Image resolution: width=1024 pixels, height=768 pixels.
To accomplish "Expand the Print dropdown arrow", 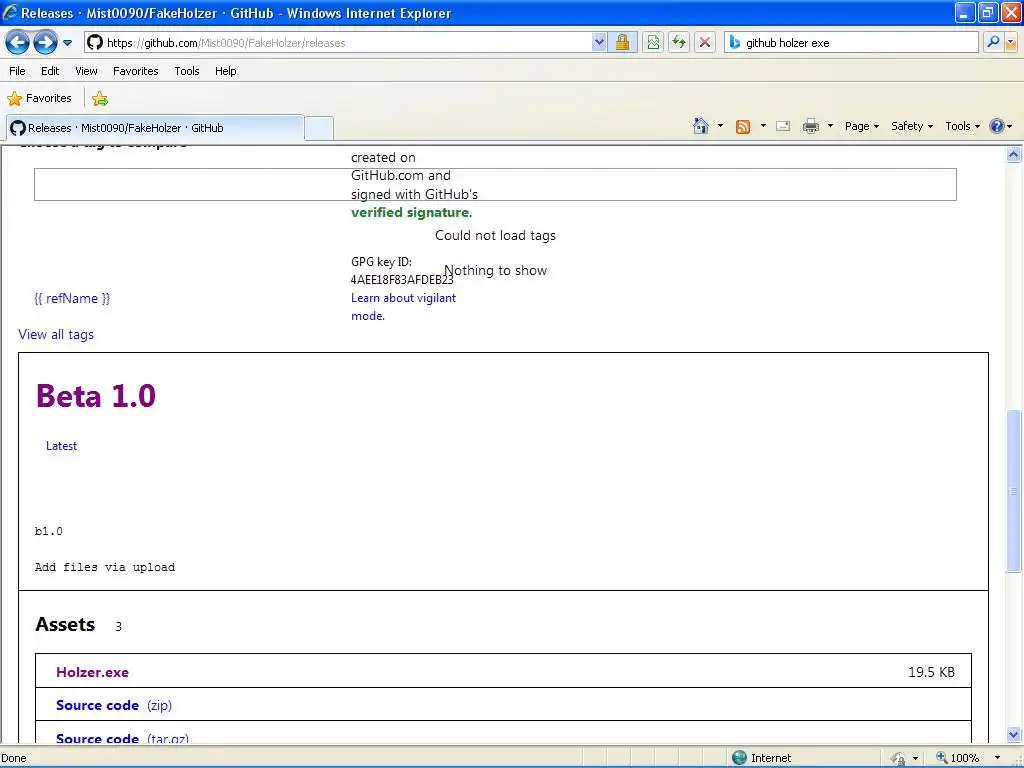I will pyautogui.click(x=830, y=126).
